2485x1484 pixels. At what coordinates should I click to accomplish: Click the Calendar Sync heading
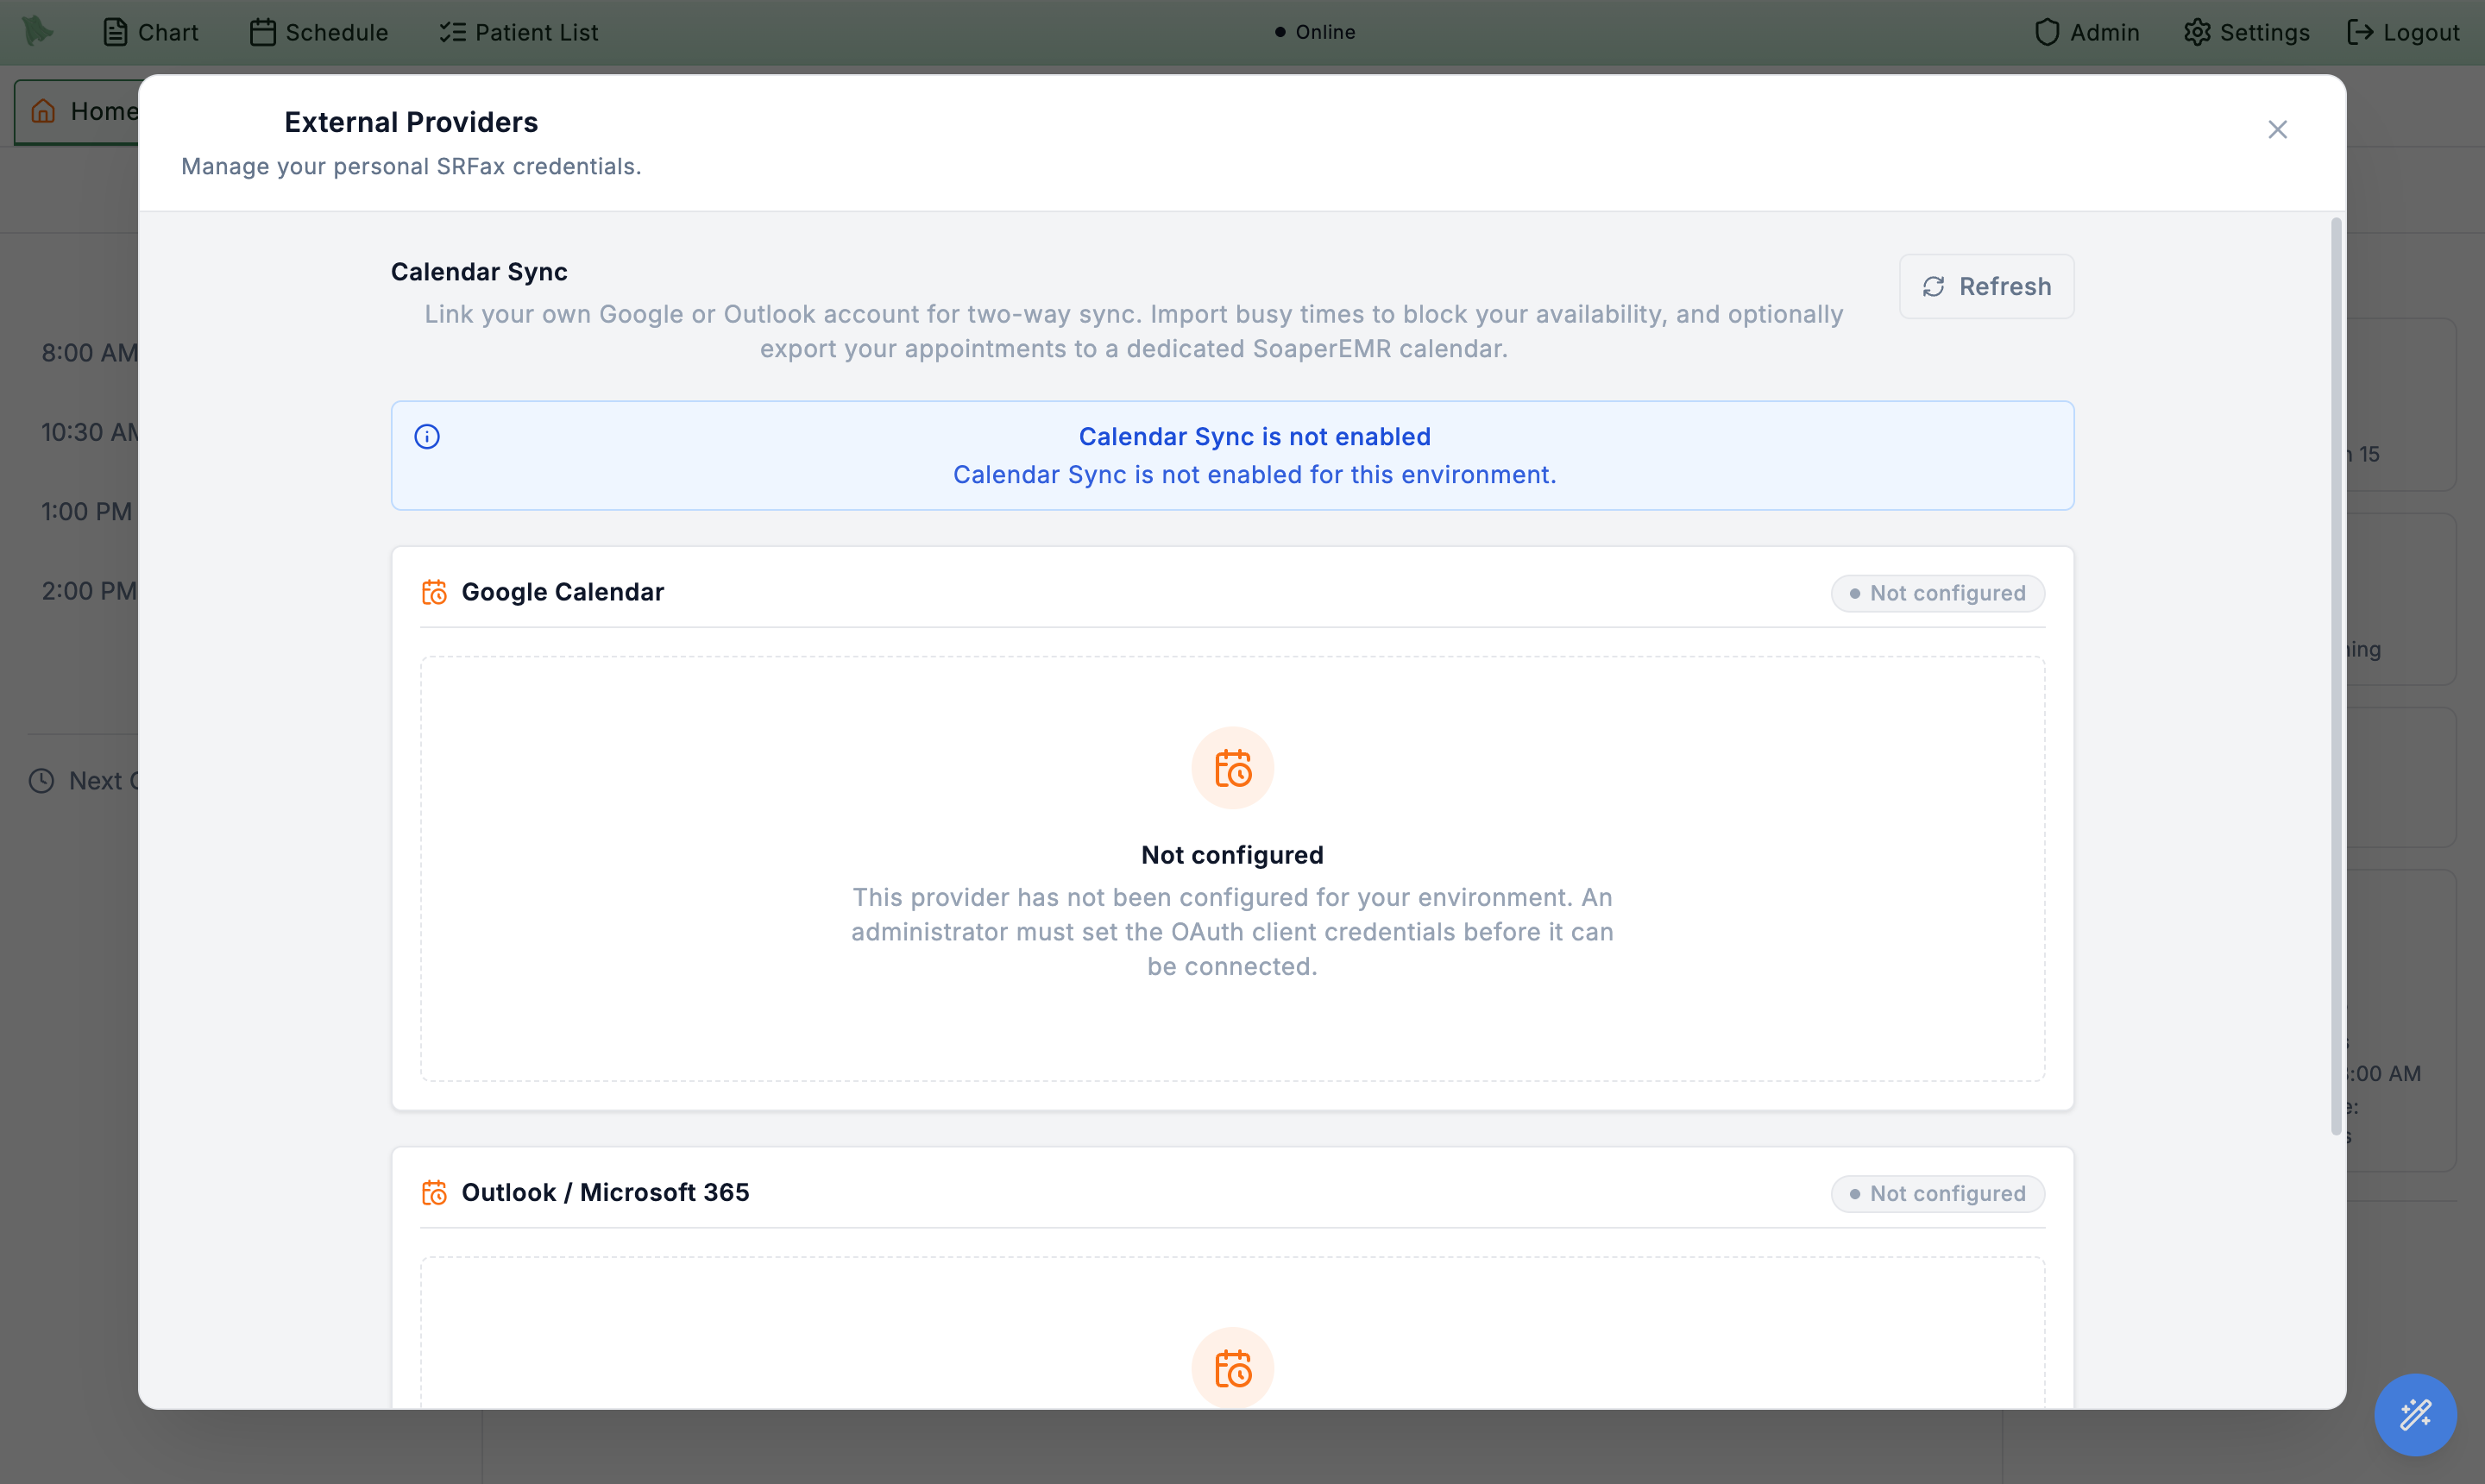479,272
